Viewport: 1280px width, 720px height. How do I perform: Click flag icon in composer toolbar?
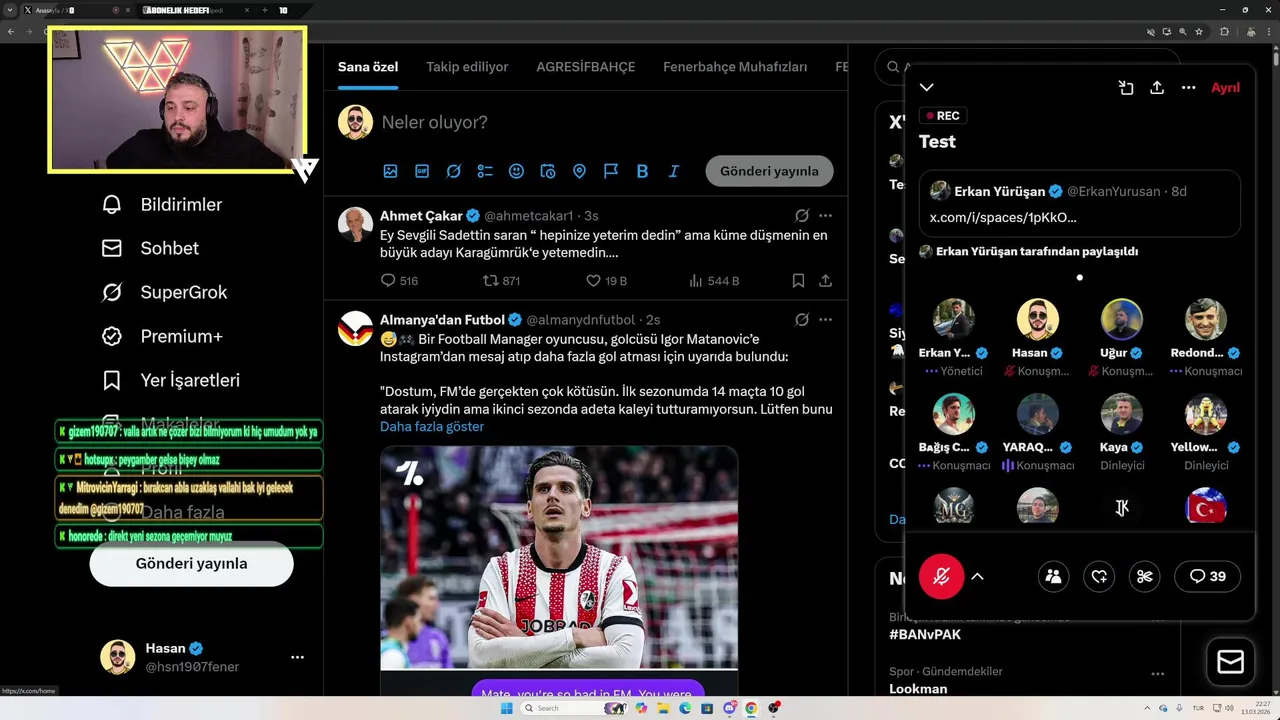click(611, 171)
